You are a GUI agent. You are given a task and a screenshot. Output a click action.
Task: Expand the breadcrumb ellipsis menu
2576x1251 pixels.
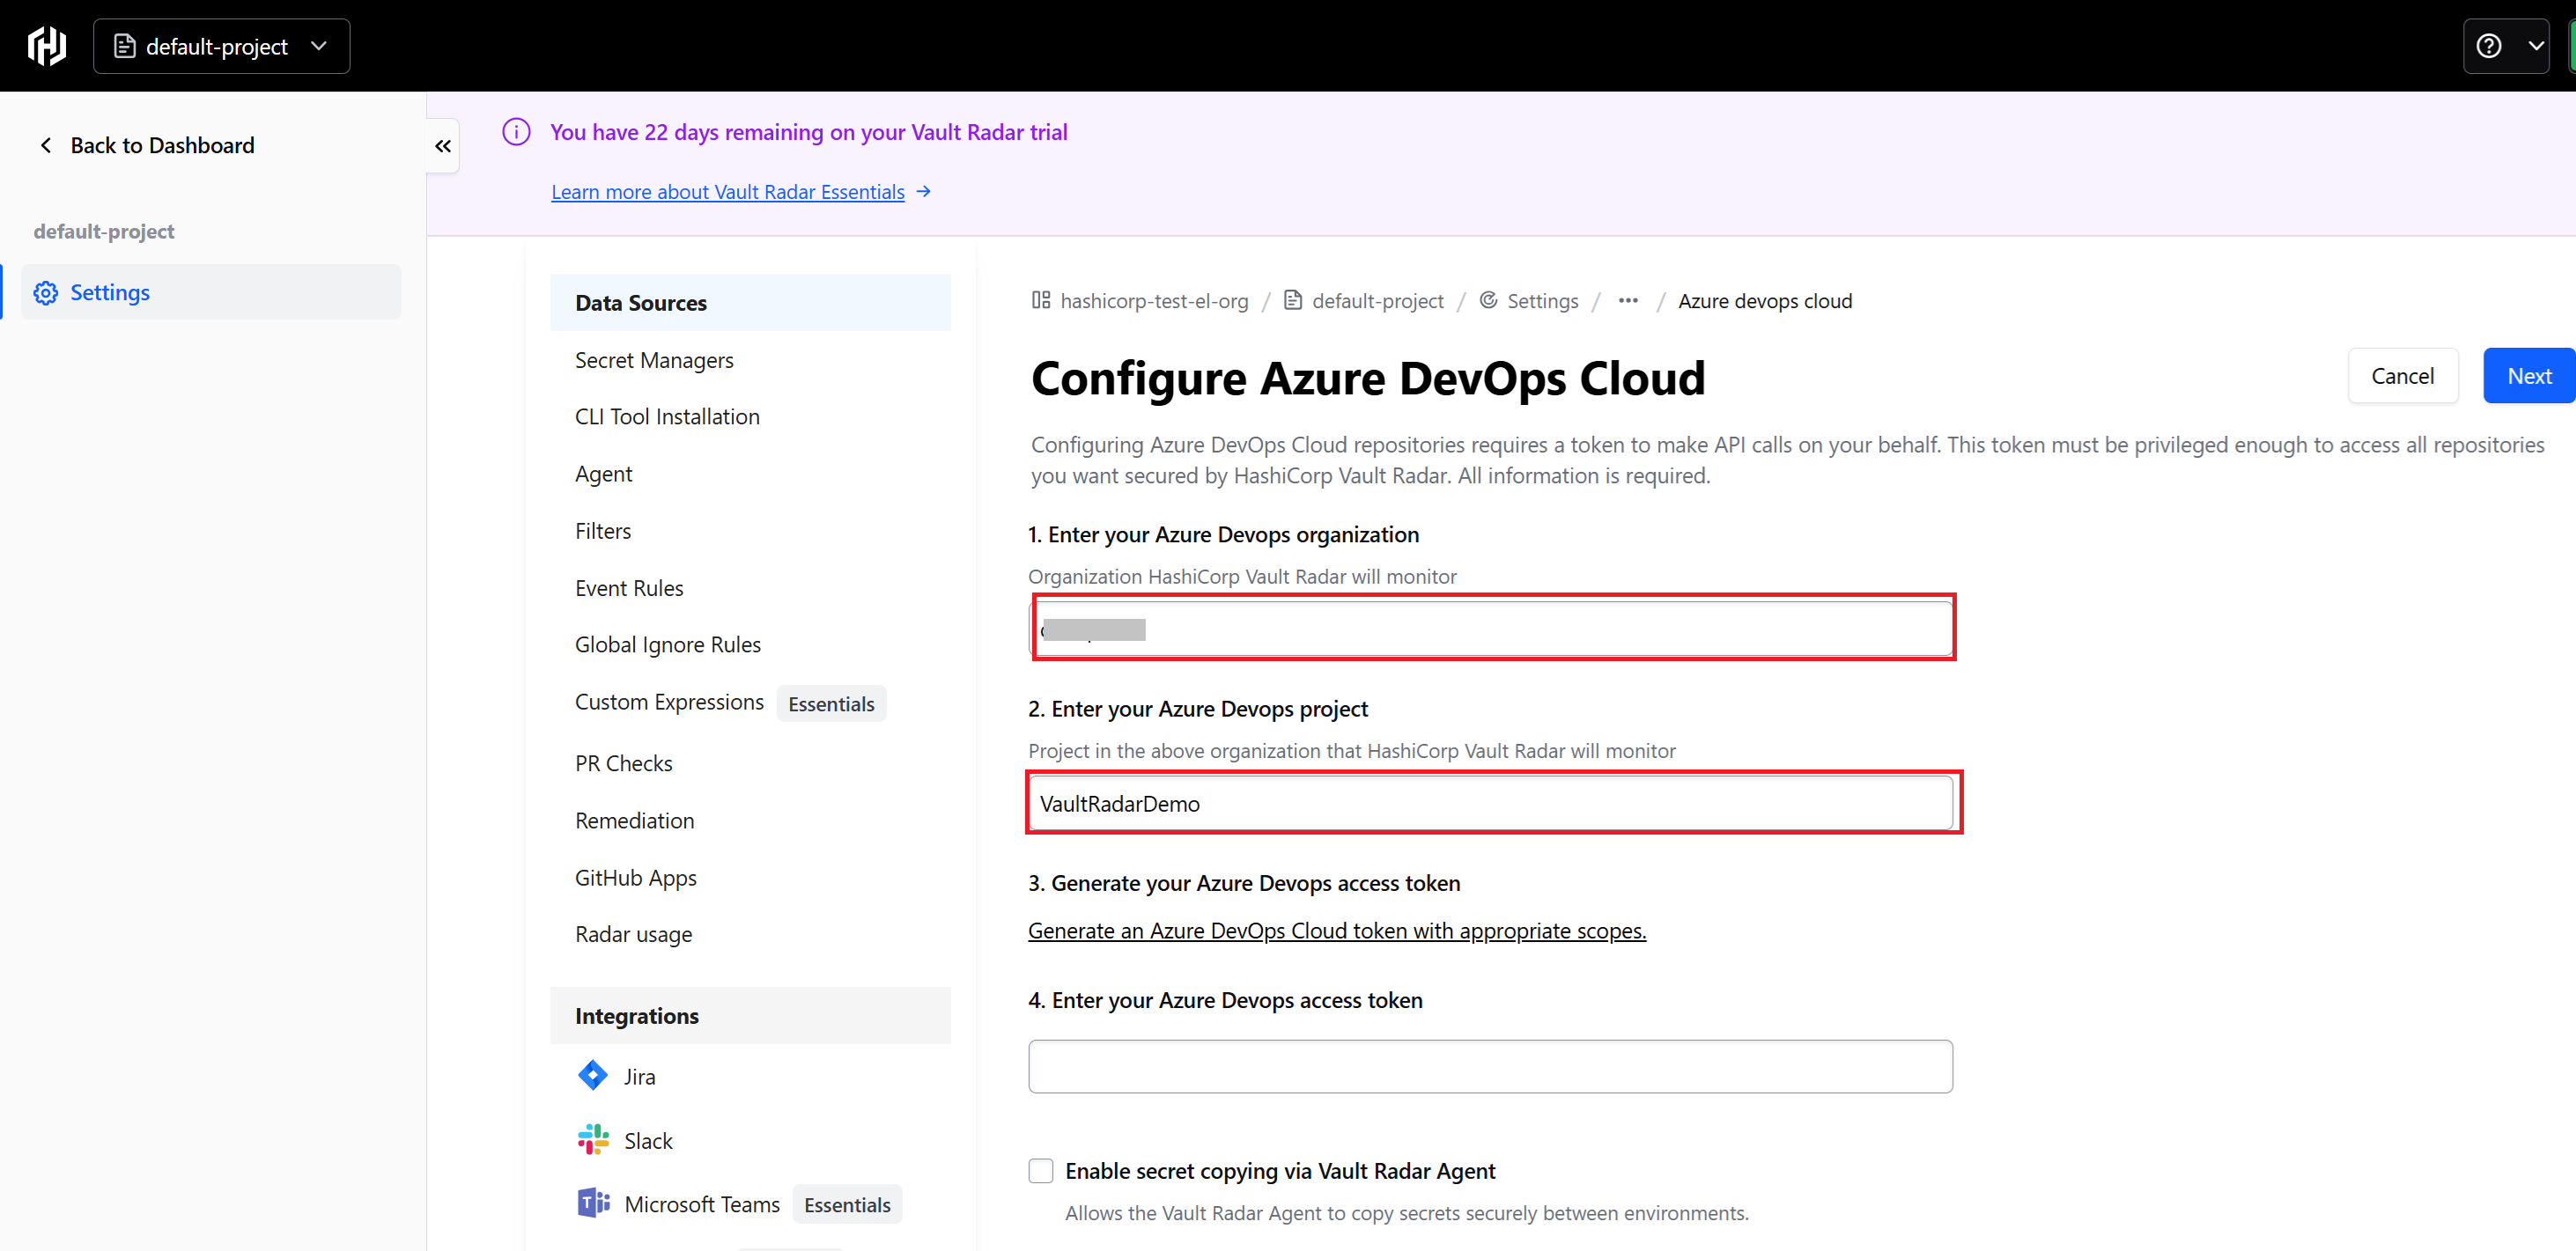[1628, 301]
